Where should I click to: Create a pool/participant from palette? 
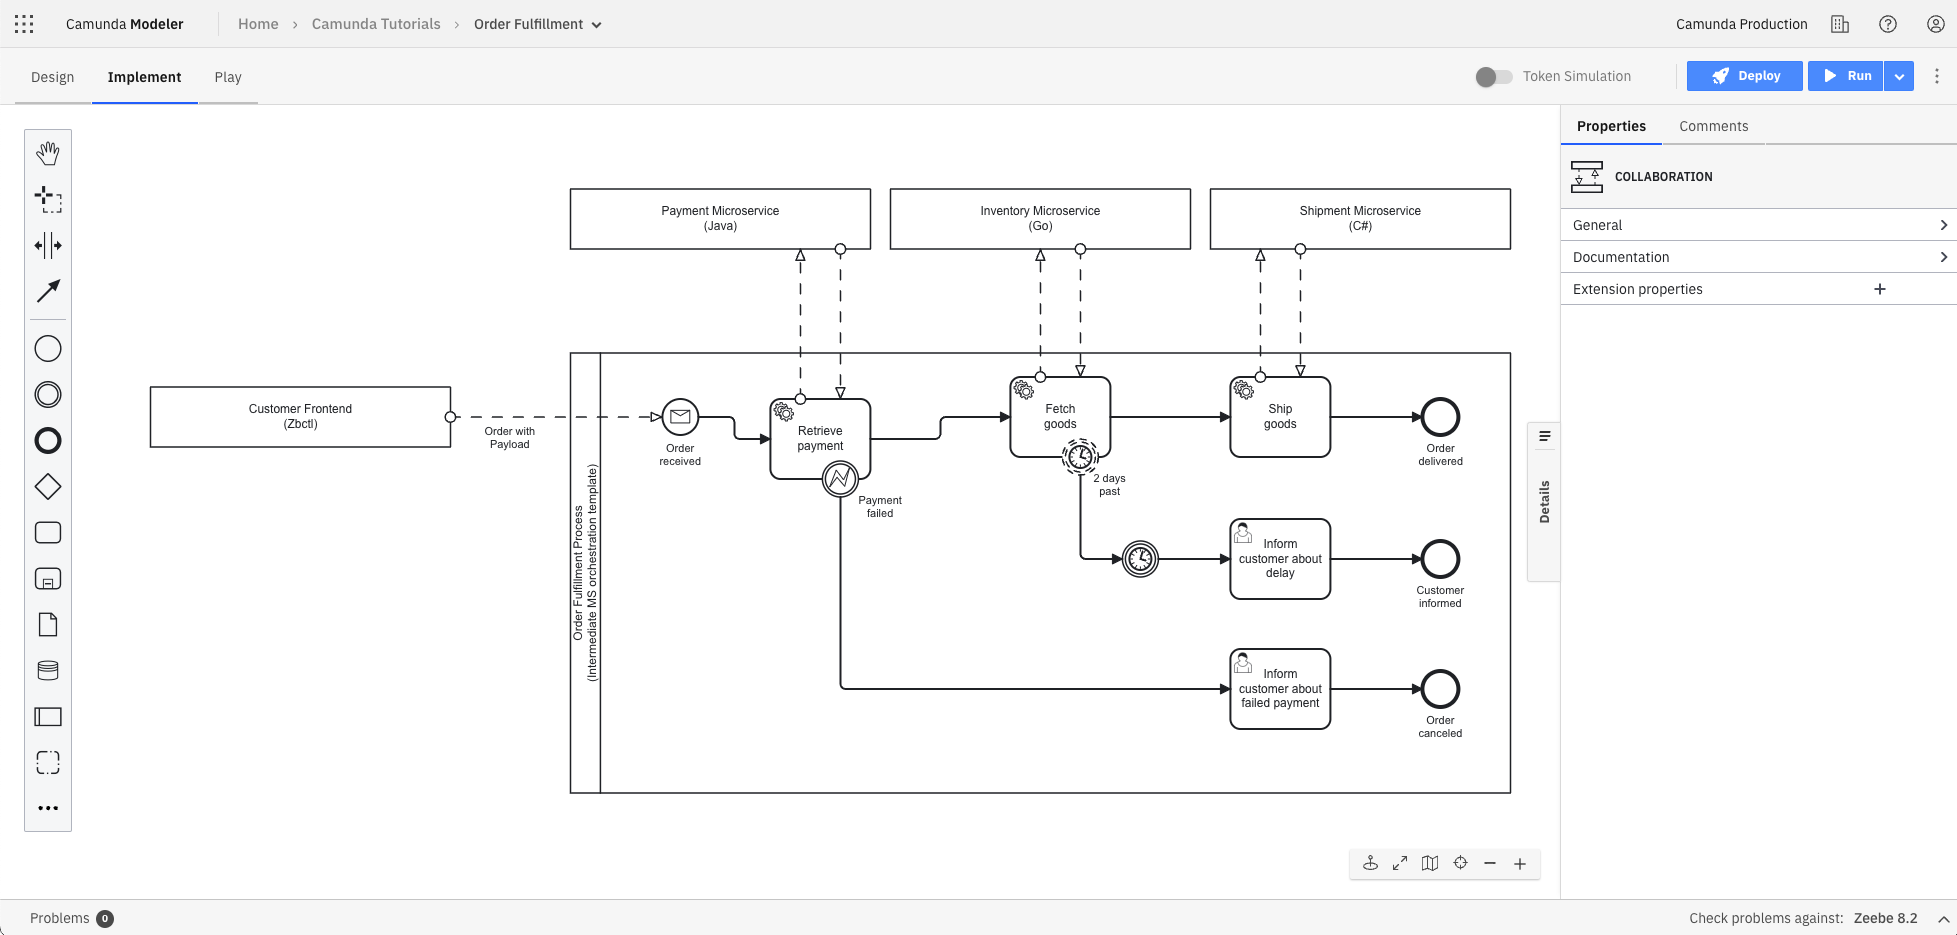pyautogui.click(x=48, y=717)
